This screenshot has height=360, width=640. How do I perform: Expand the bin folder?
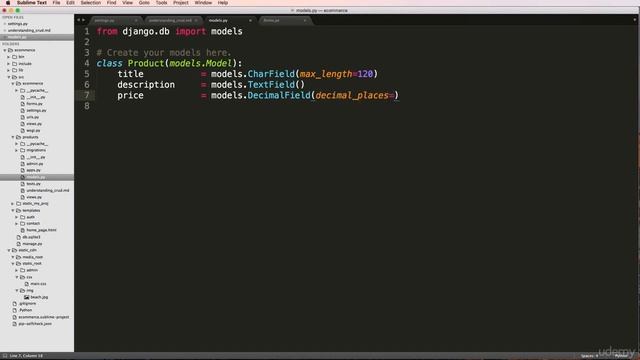point(9,57)
